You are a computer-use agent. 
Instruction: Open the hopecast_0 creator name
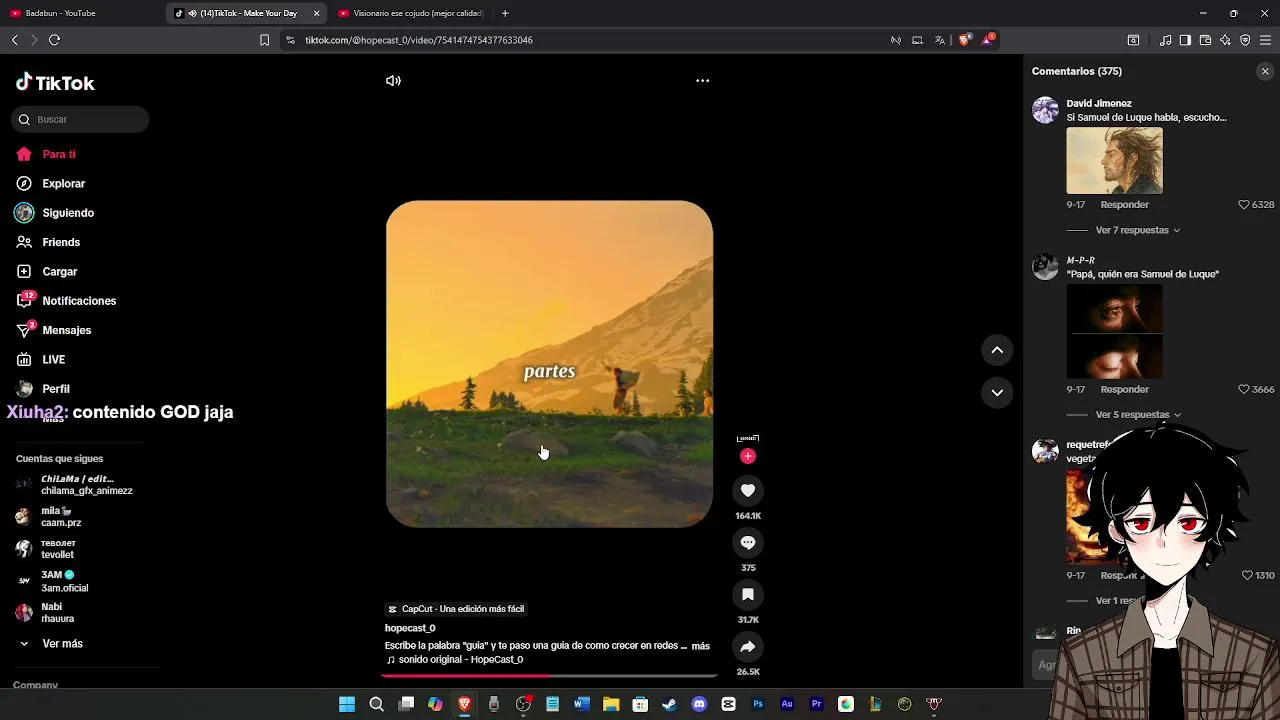click(x=410, y=628)
